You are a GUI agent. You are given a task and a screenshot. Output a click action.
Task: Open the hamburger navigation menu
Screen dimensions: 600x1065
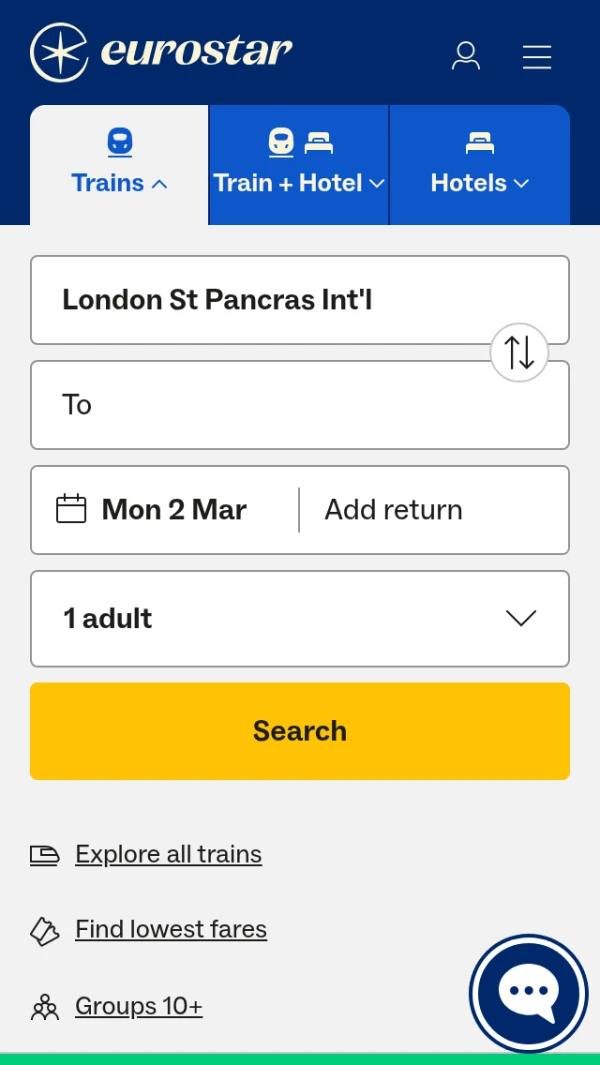pyautogui.click(x=537, y=57)
